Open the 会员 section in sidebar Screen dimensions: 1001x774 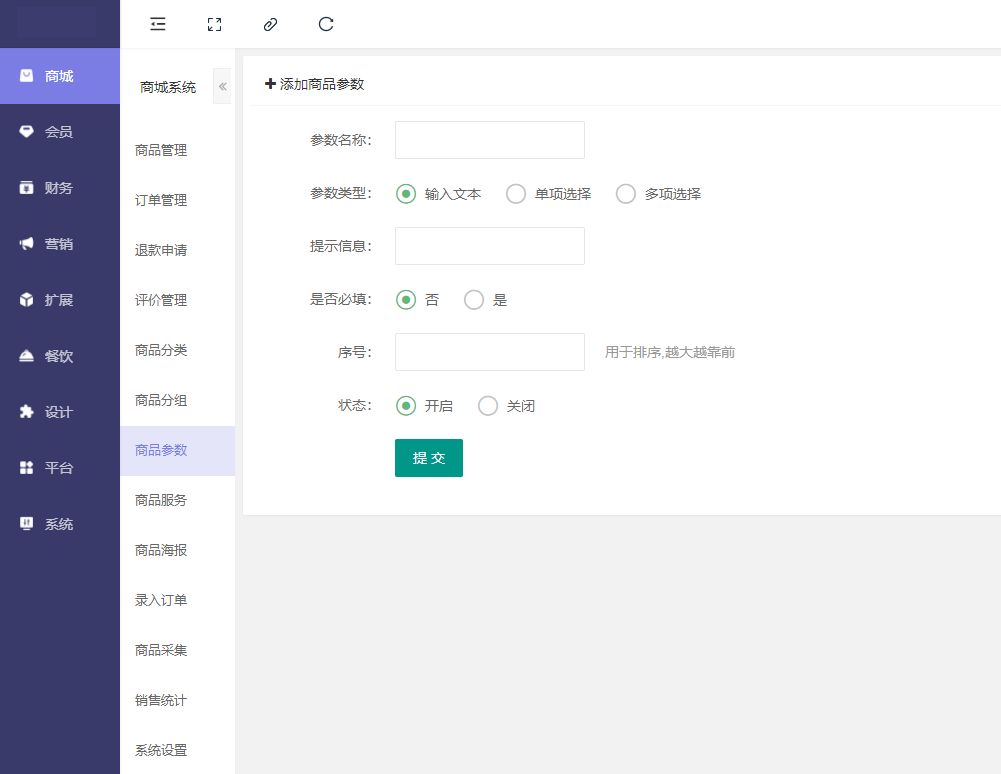59,132
